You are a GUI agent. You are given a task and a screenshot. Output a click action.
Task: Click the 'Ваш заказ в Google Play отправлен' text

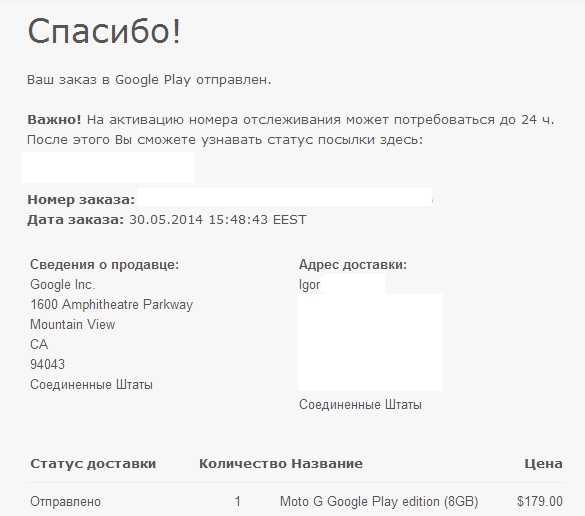[149, 80]
